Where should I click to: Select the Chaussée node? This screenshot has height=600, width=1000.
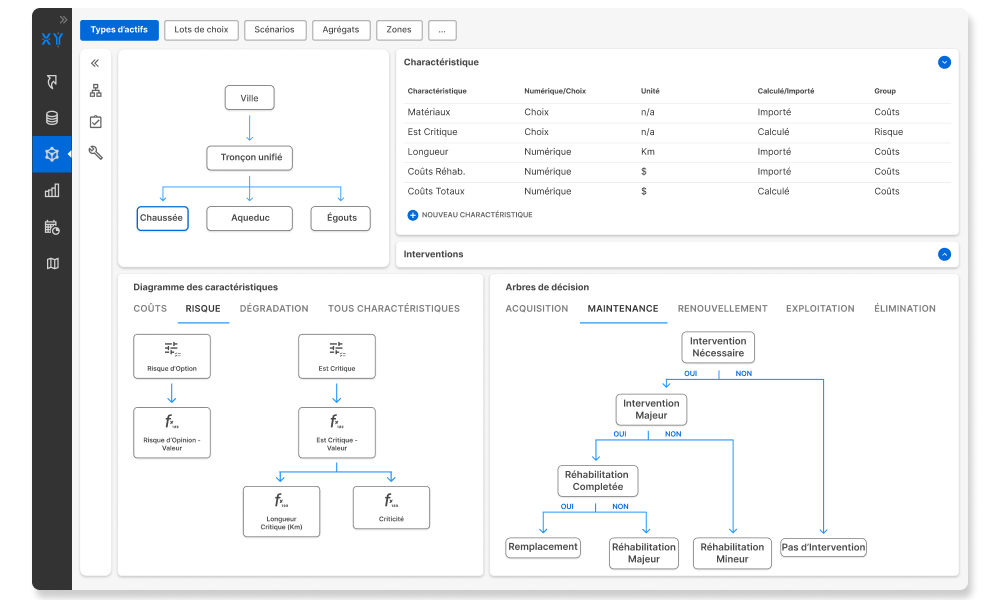coord(162,218)
